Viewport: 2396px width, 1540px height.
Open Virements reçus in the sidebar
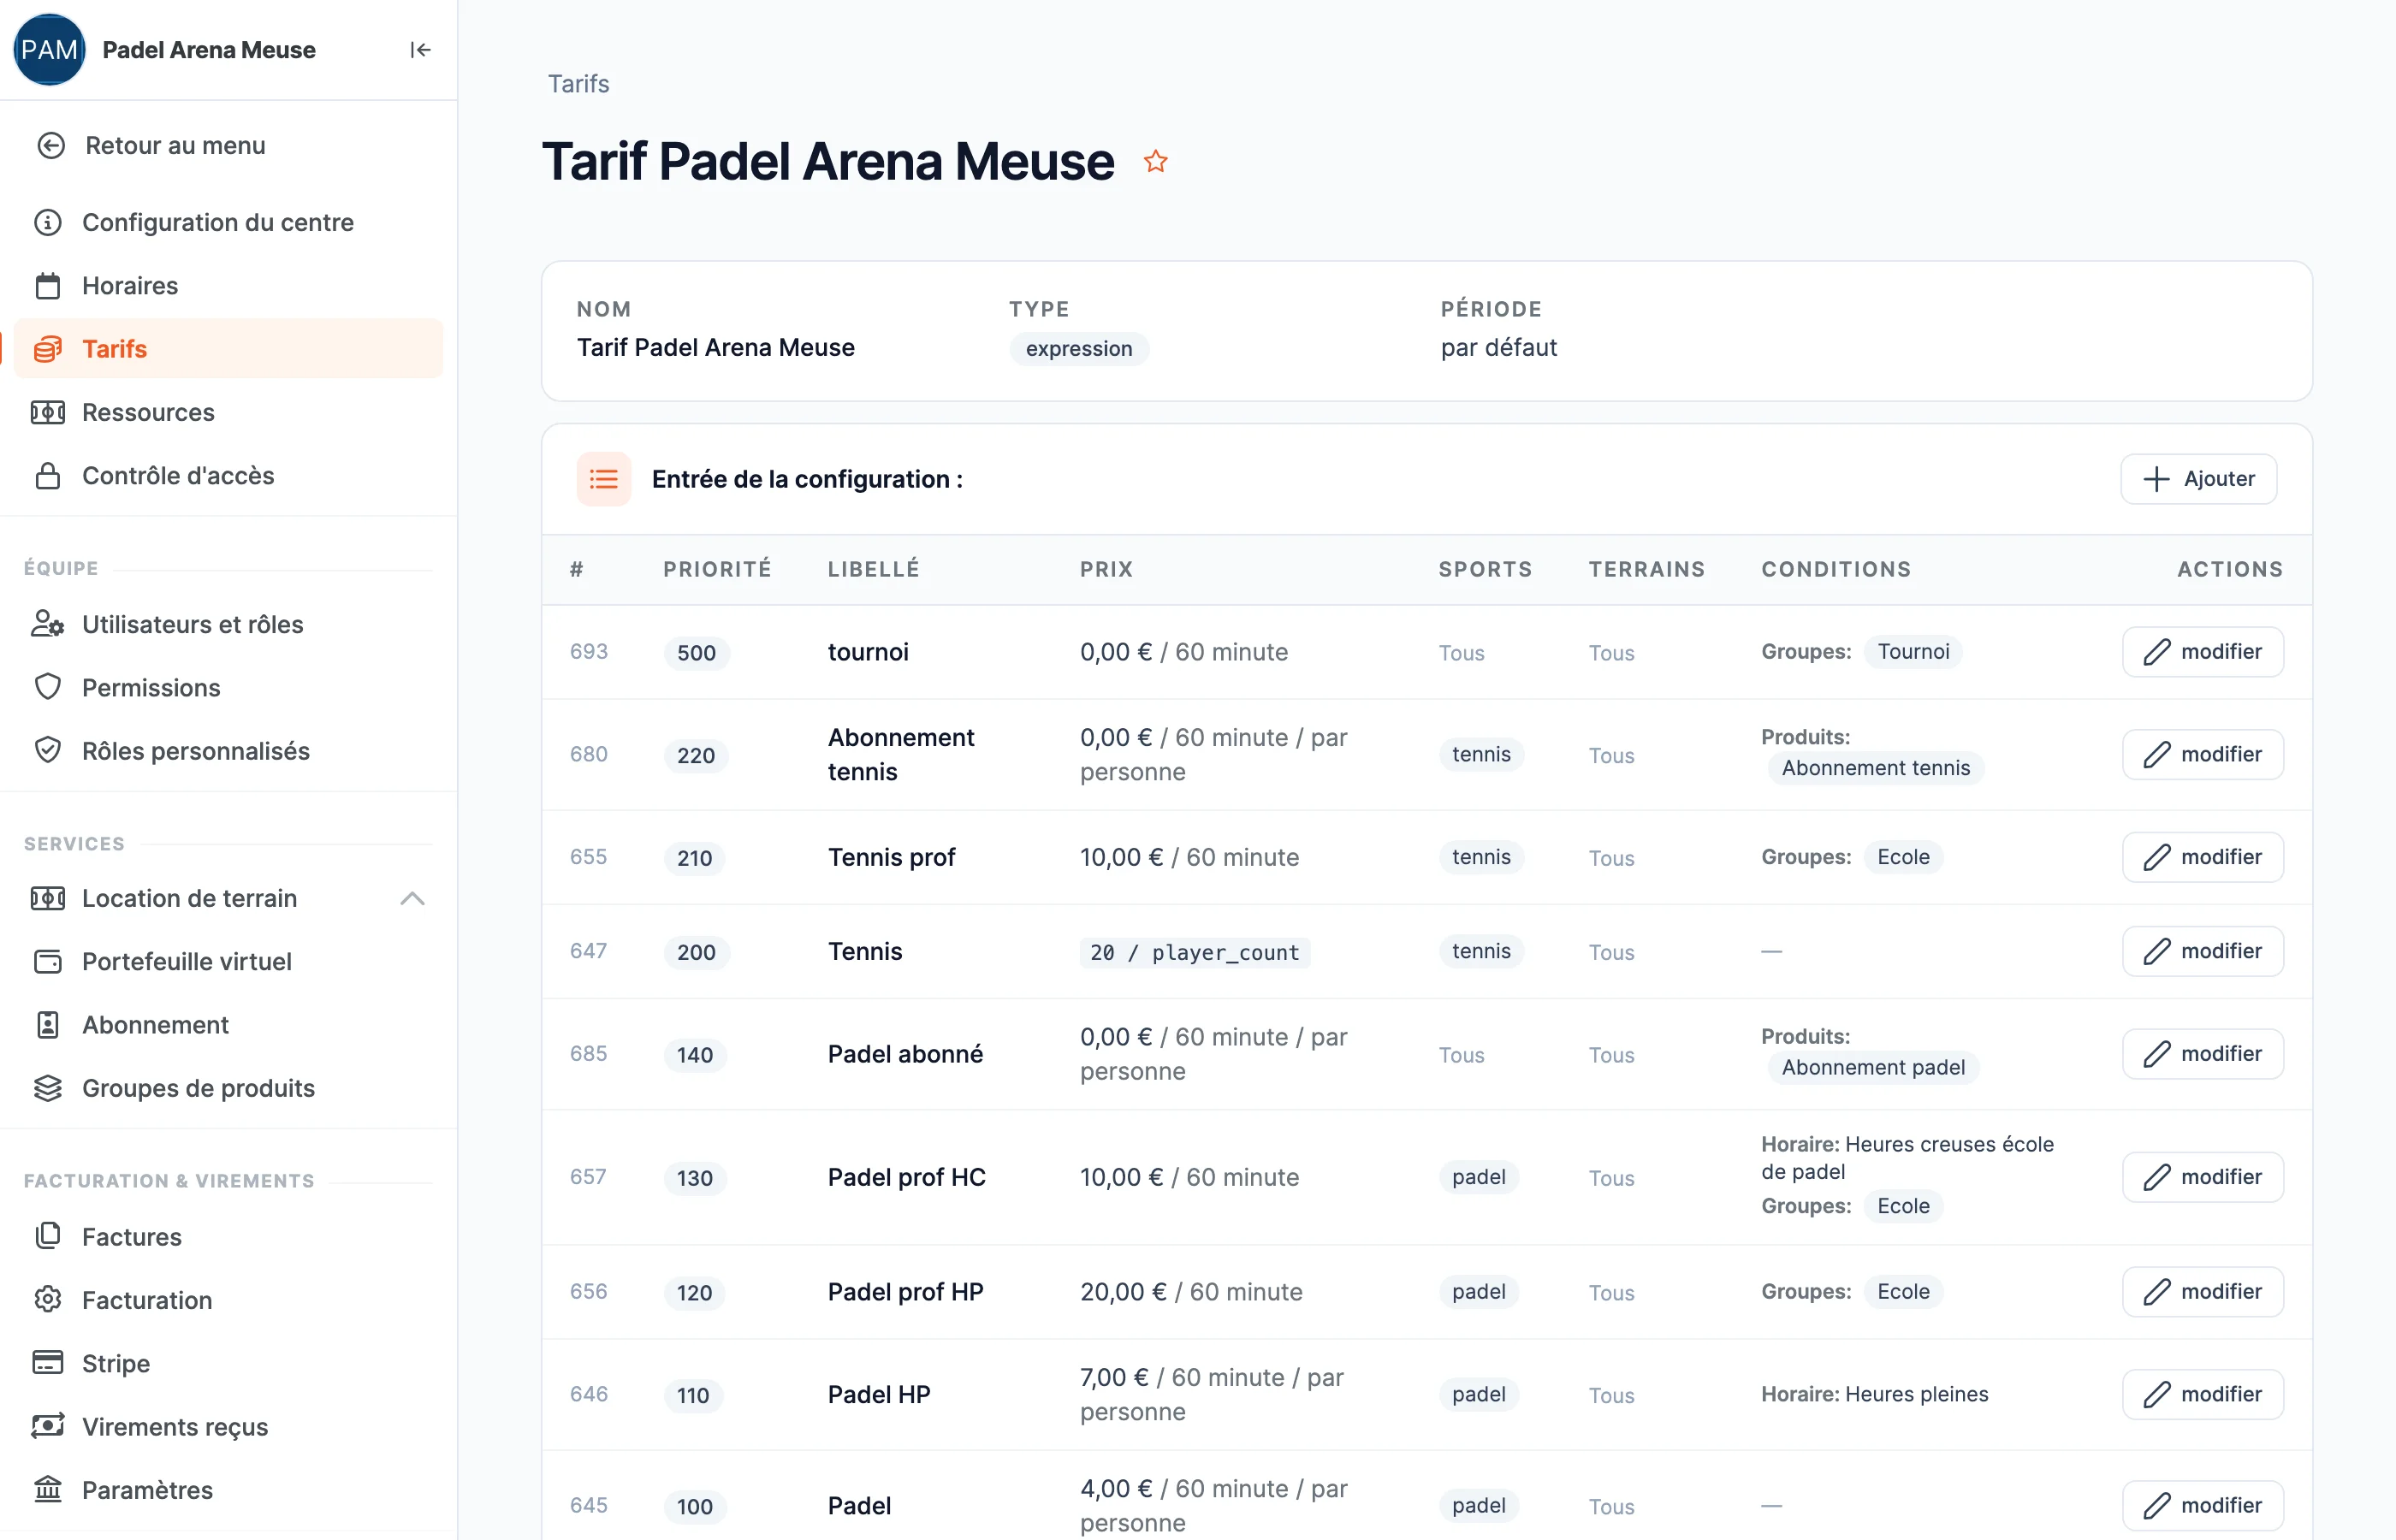click(228, 1426)
